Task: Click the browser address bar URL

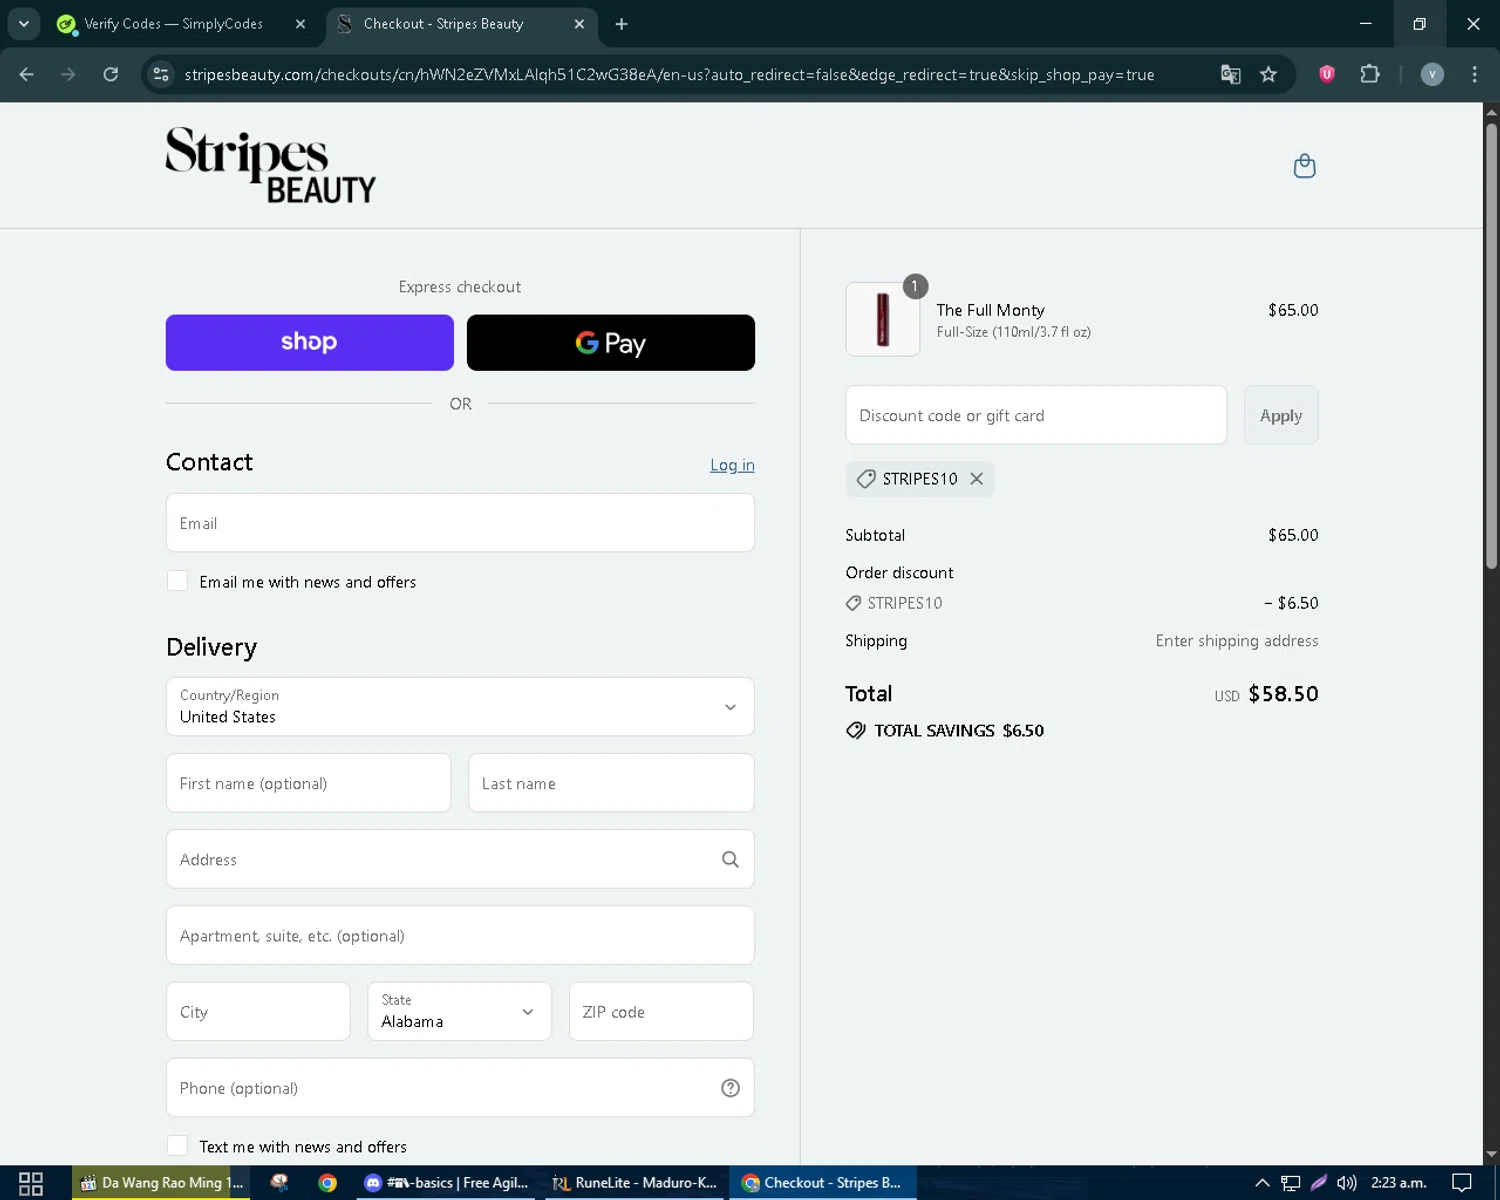Action: (668, 75)
